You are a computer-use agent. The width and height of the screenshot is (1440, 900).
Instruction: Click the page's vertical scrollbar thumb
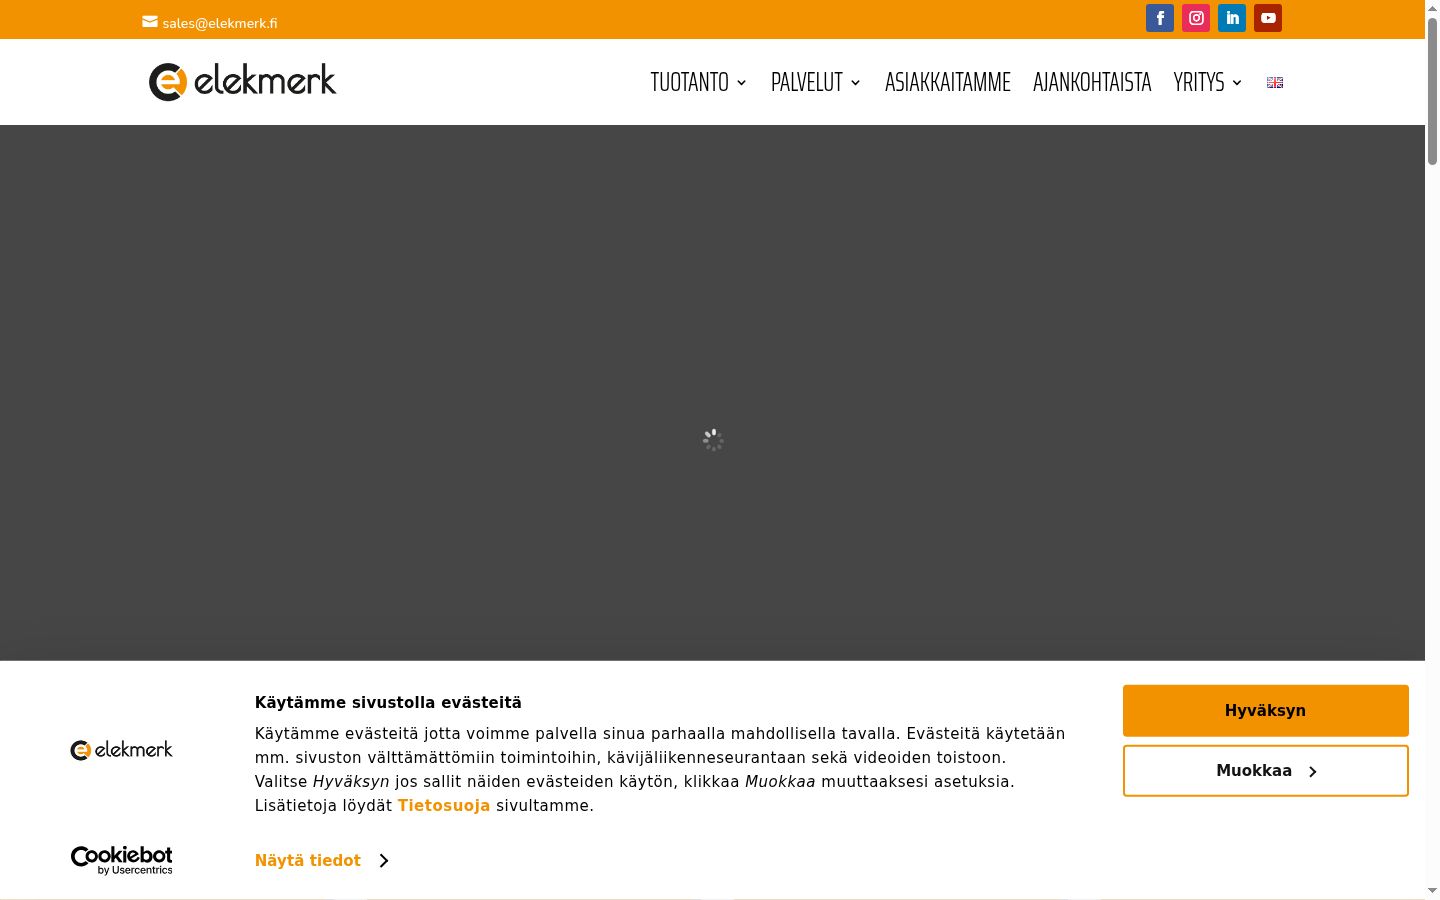(1432, 90)
